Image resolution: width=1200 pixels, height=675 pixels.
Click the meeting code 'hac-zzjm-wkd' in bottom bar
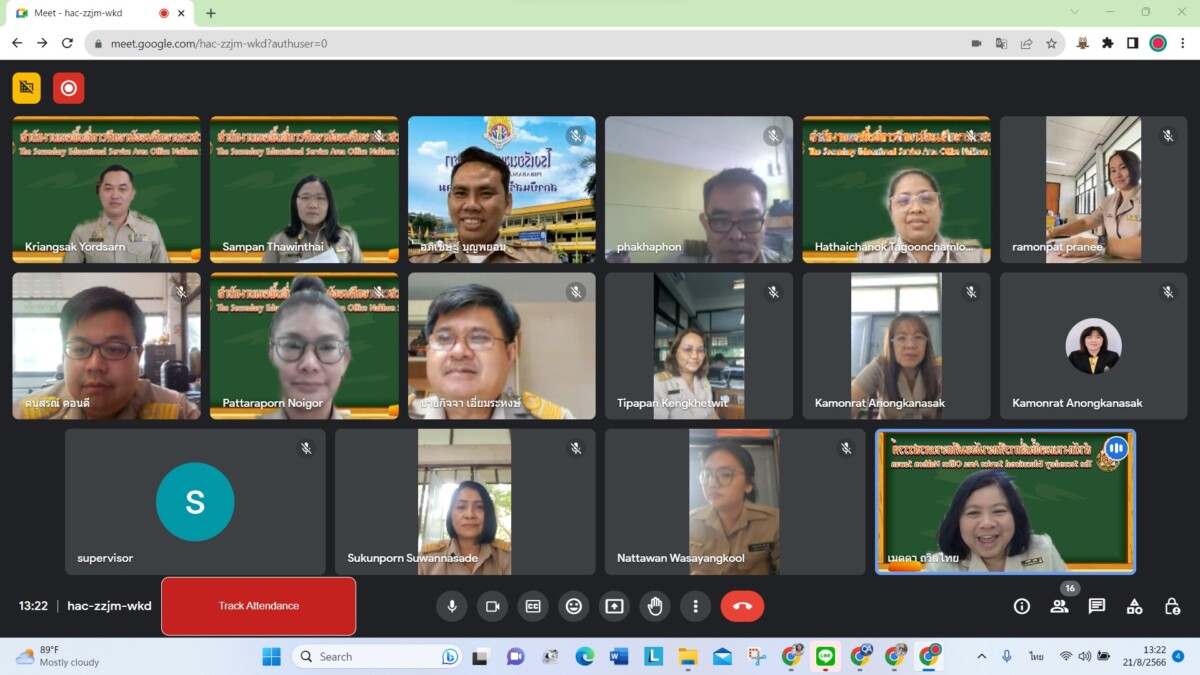109,606
